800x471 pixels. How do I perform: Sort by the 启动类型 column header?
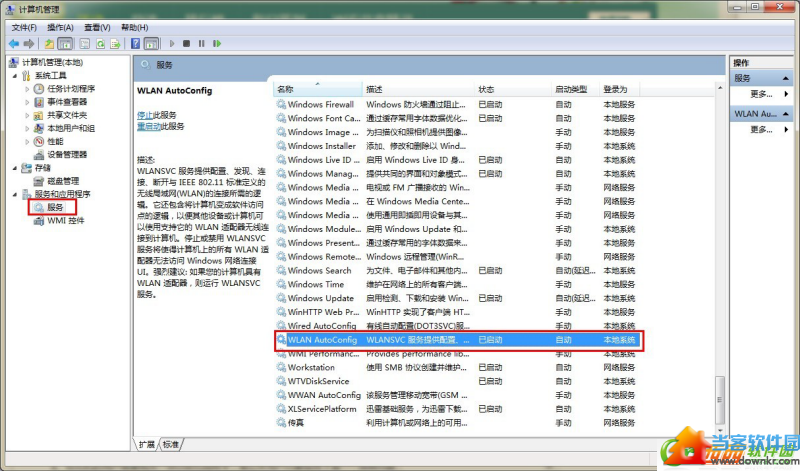(x=576, y=89)
